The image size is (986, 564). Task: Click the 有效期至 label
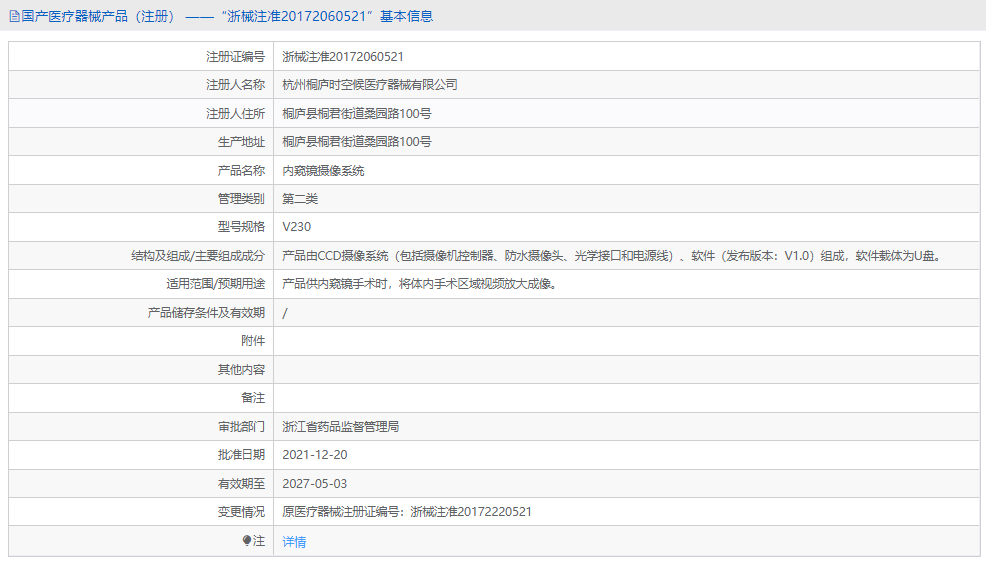click(241, 484)
